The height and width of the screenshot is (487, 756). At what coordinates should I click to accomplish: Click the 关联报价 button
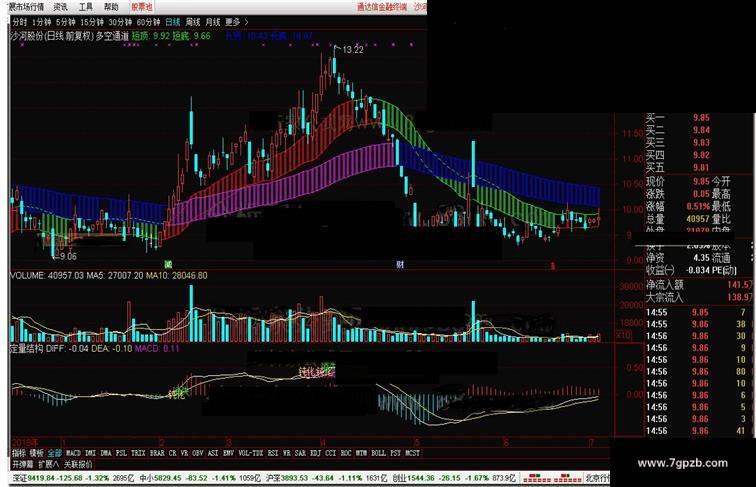click(x=78, y=464)
